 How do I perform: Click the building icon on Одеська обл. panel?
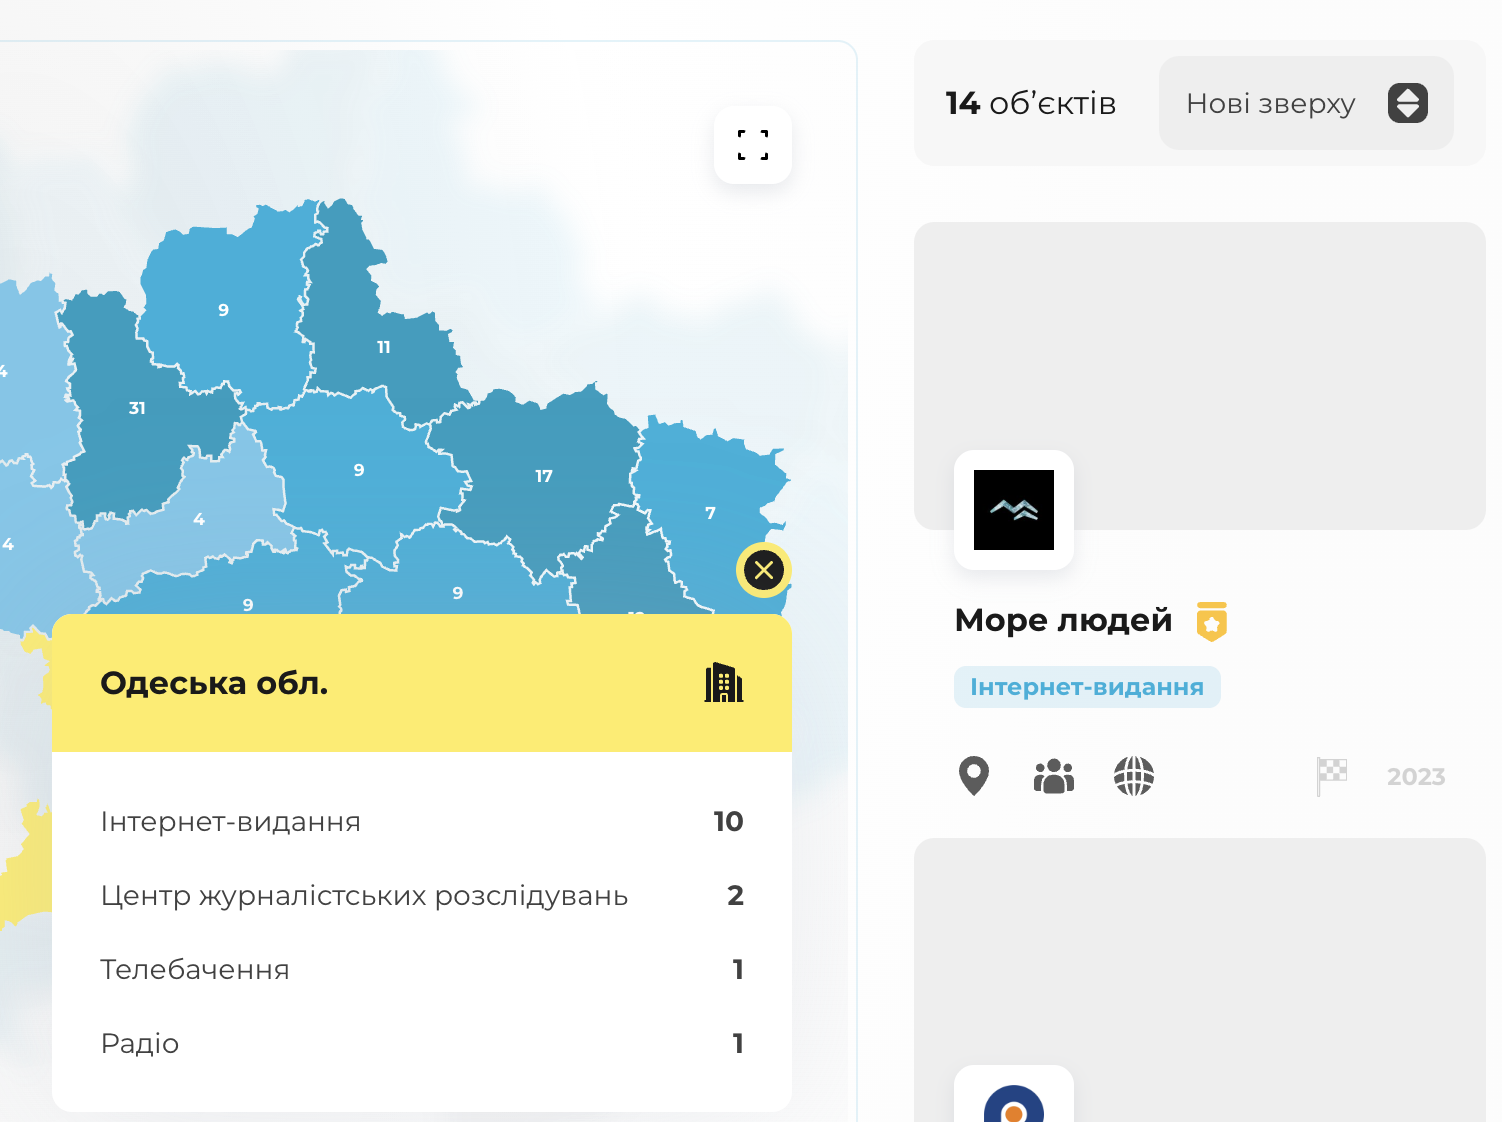[723, 682]
